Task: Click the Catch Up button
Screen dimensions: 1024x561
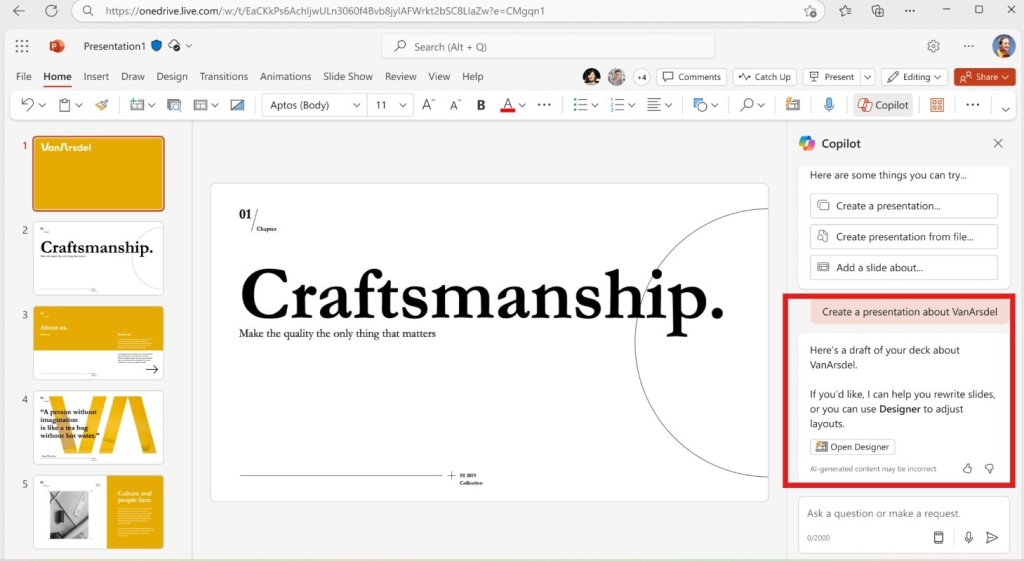Action: click(x=764, y=76)
